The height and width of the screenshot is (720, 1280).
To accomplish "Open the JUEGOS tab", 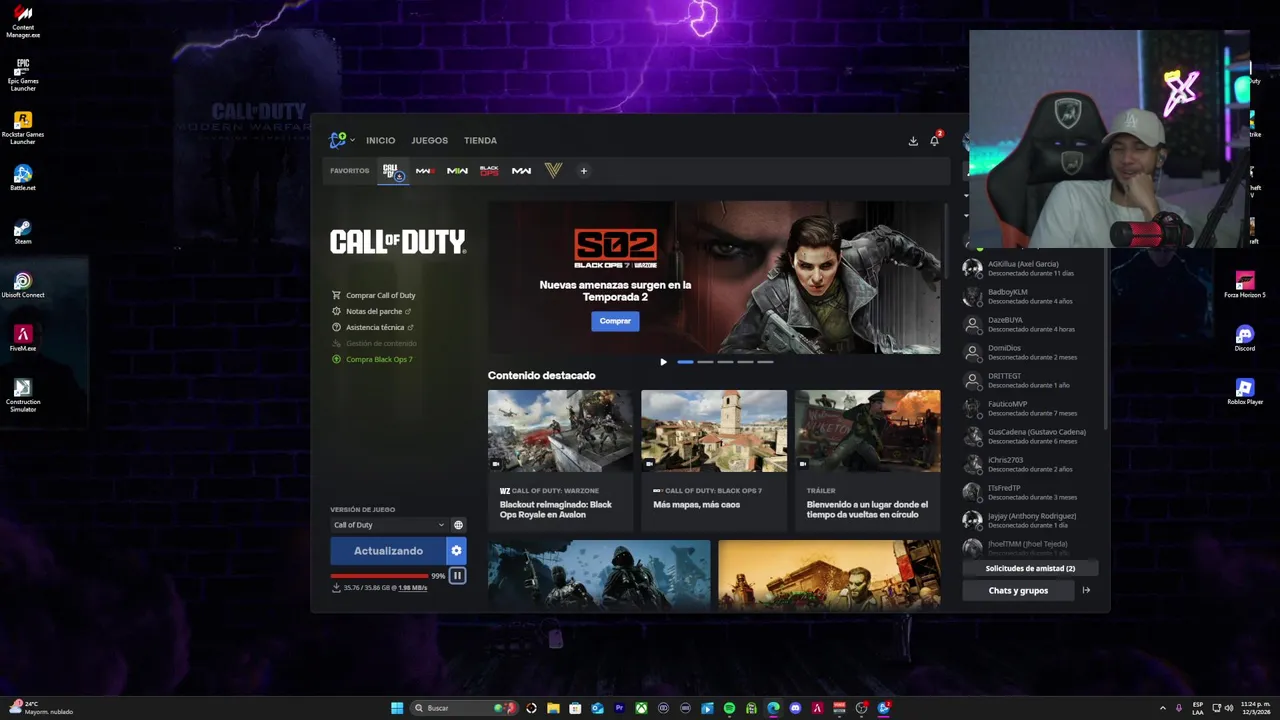I will coord(429,141).
